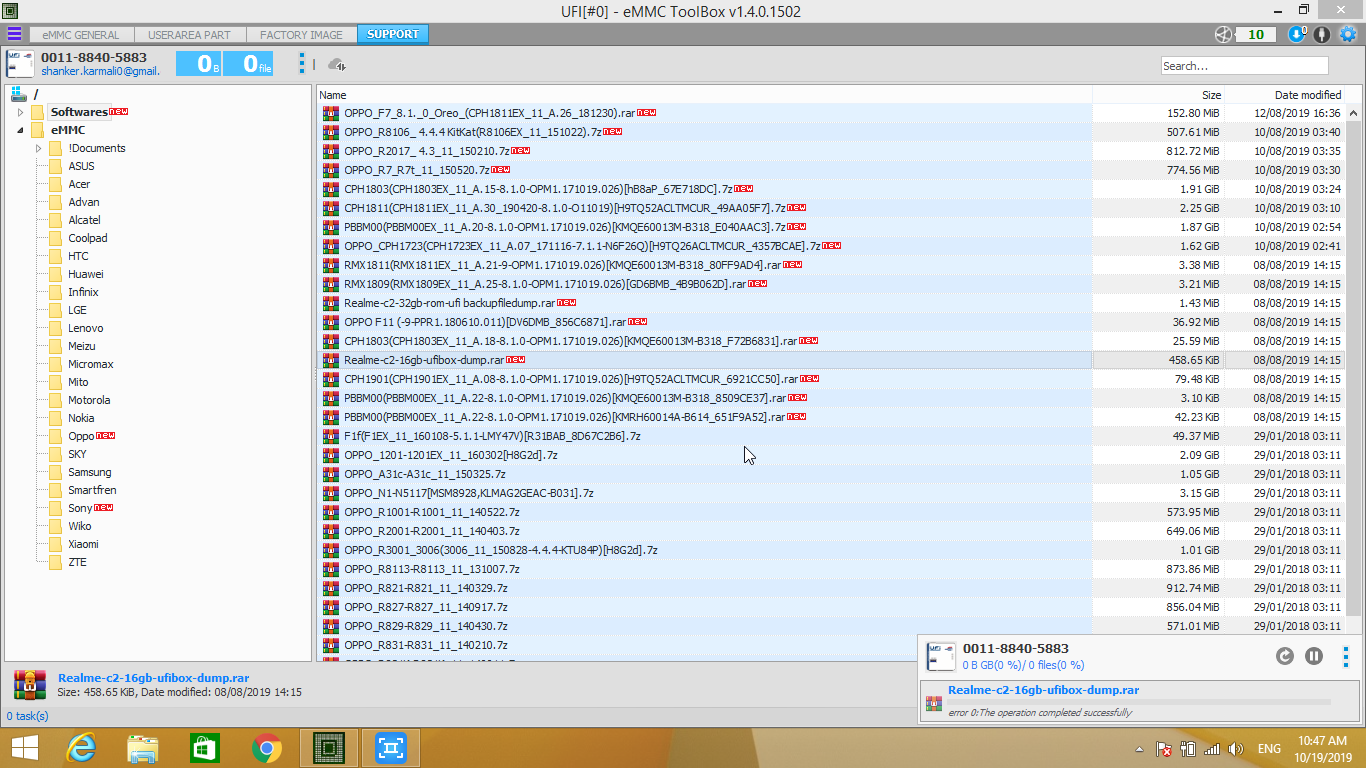This screenshot has width=1366, height=768.
Task: Click the network globe icon
Action: click(x=1223, y=34)
